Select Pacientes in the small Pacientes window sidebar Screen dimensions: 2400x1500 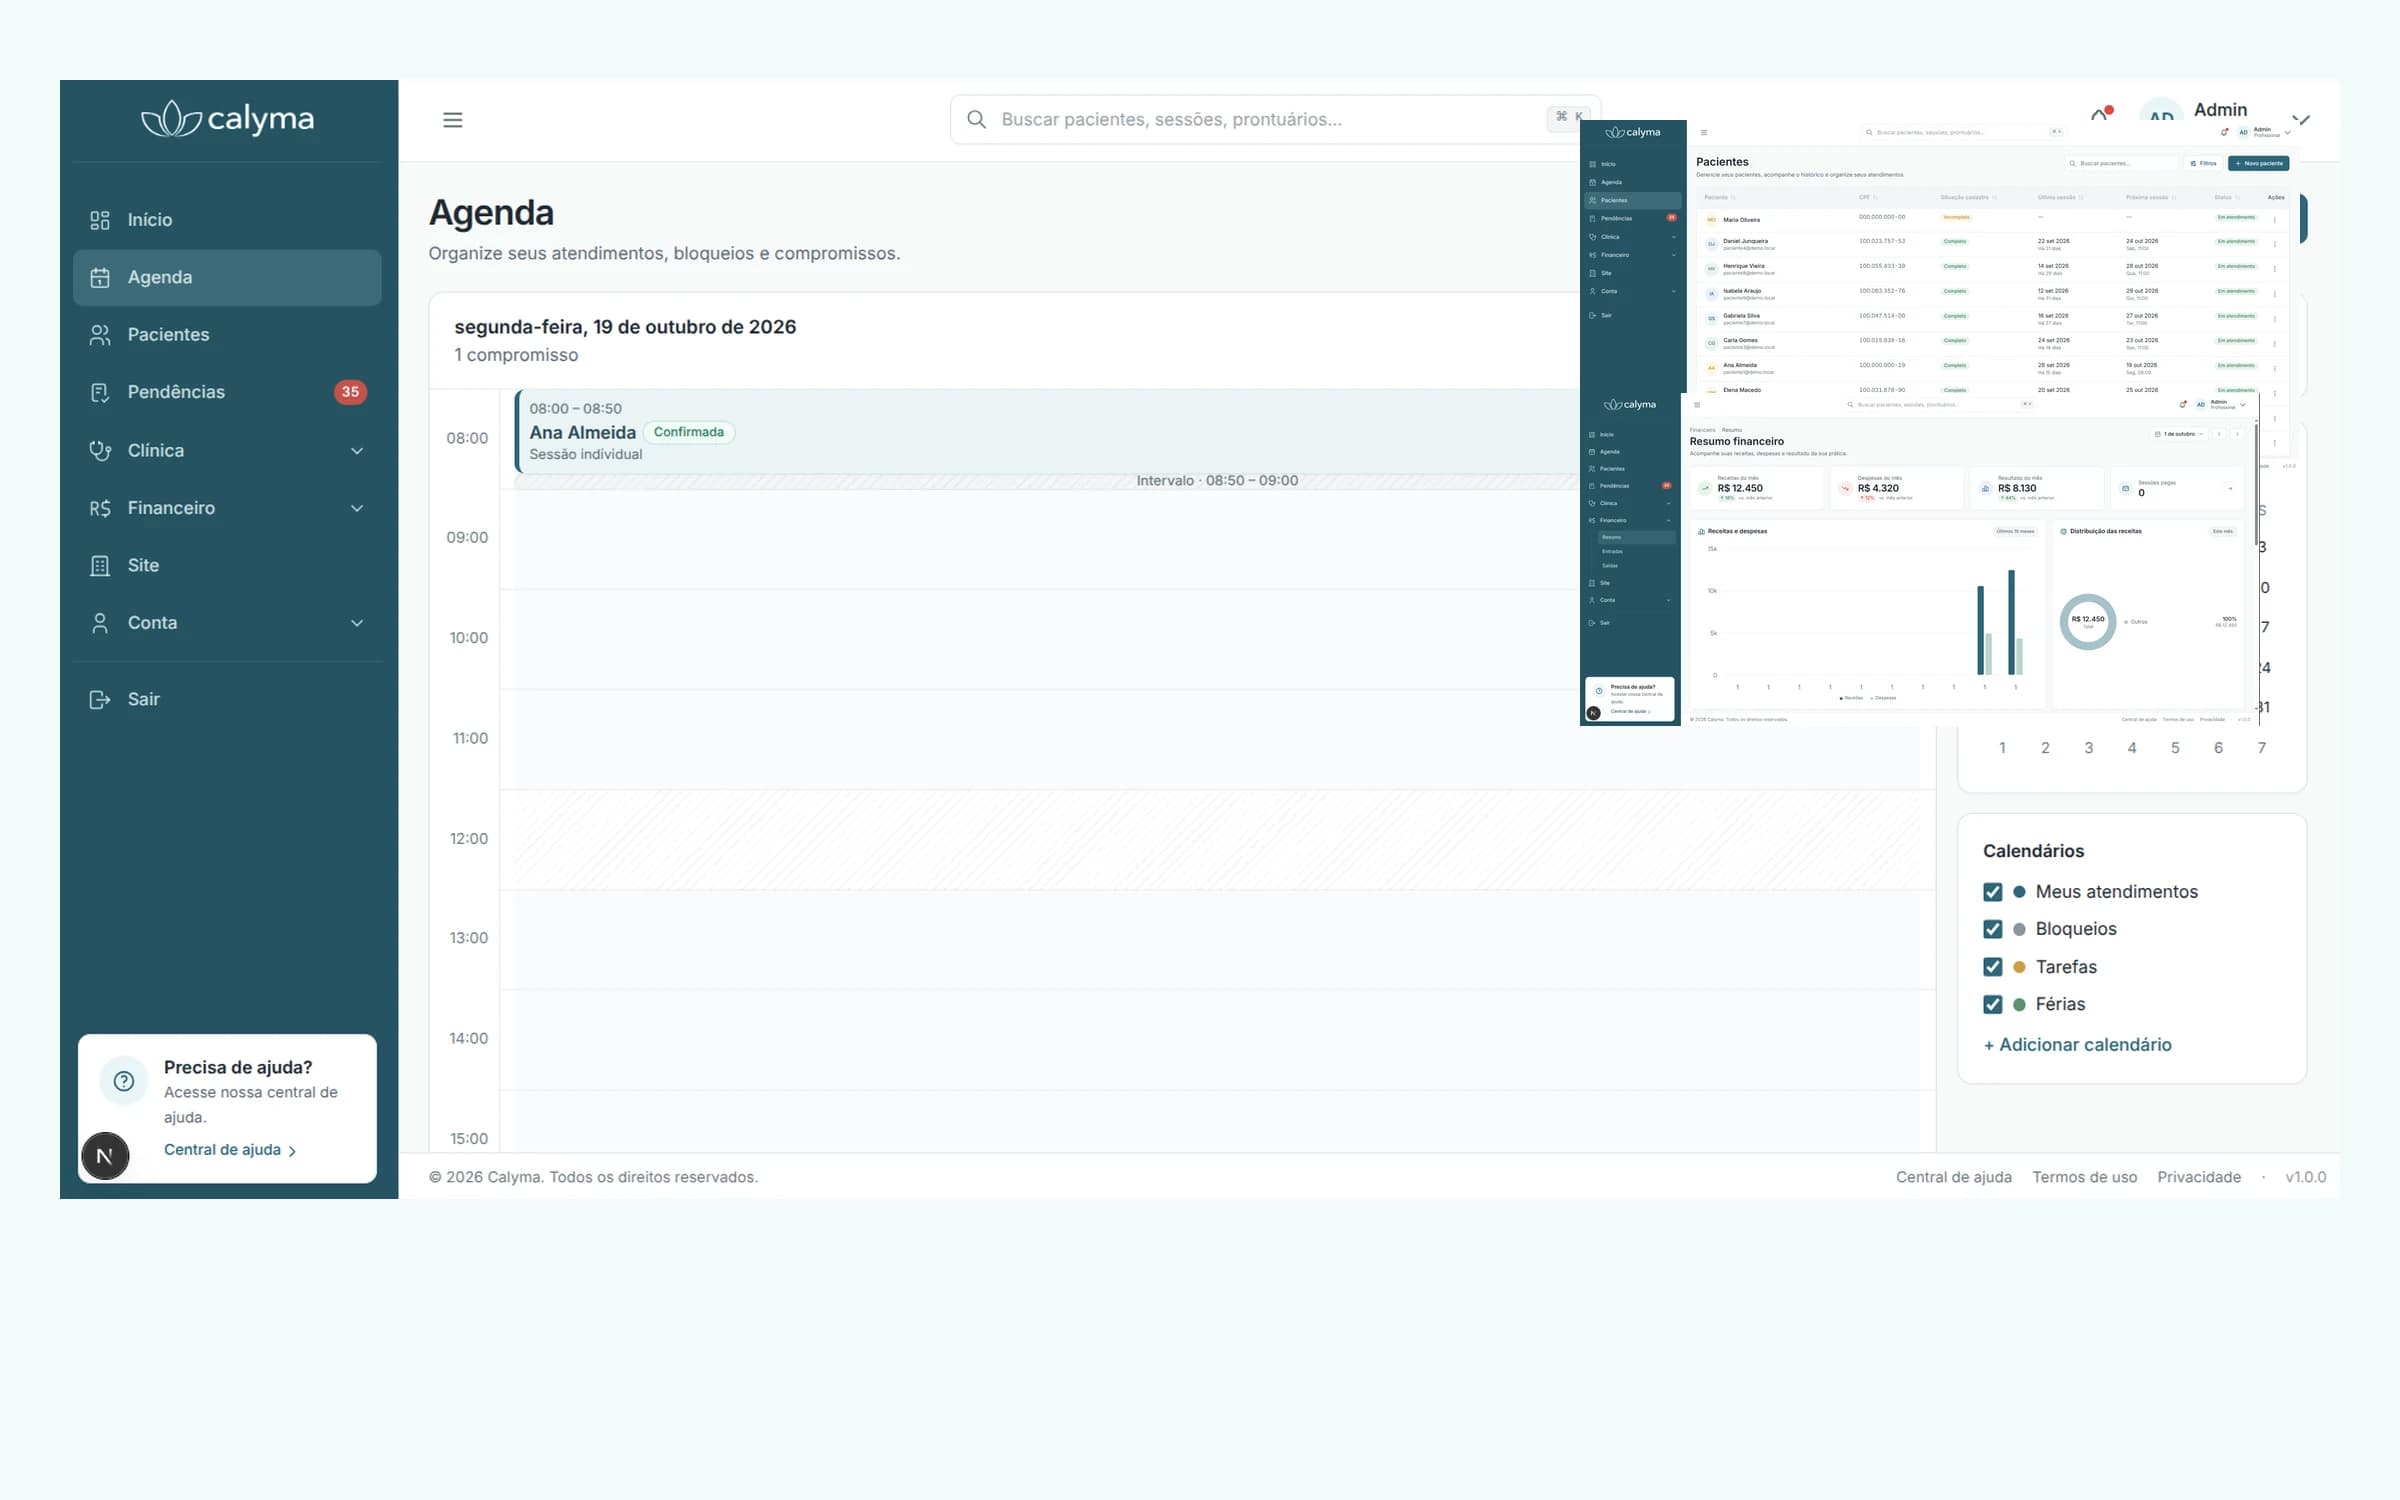tap(1633, 200)
